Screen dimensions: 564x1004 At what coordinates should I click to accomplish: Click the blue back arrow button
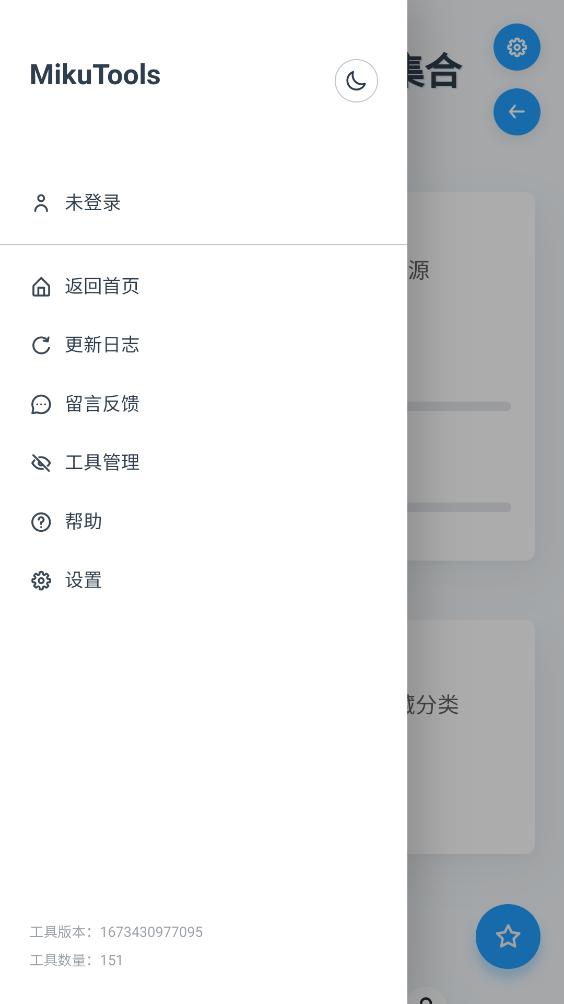coord(517,111)
